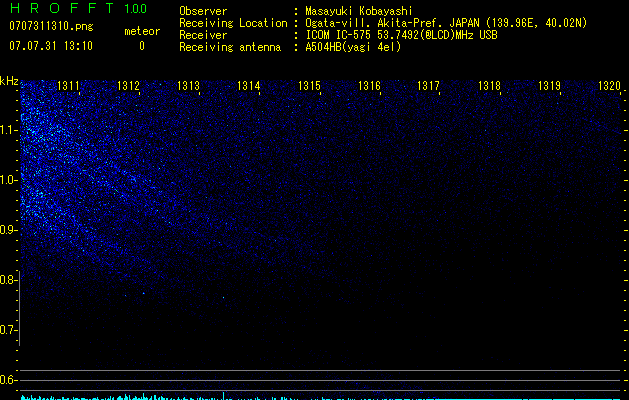Click the 1319 time marker
Viewport: 629px width, 400px height.
pyautogui.click(x=549, y=86)
